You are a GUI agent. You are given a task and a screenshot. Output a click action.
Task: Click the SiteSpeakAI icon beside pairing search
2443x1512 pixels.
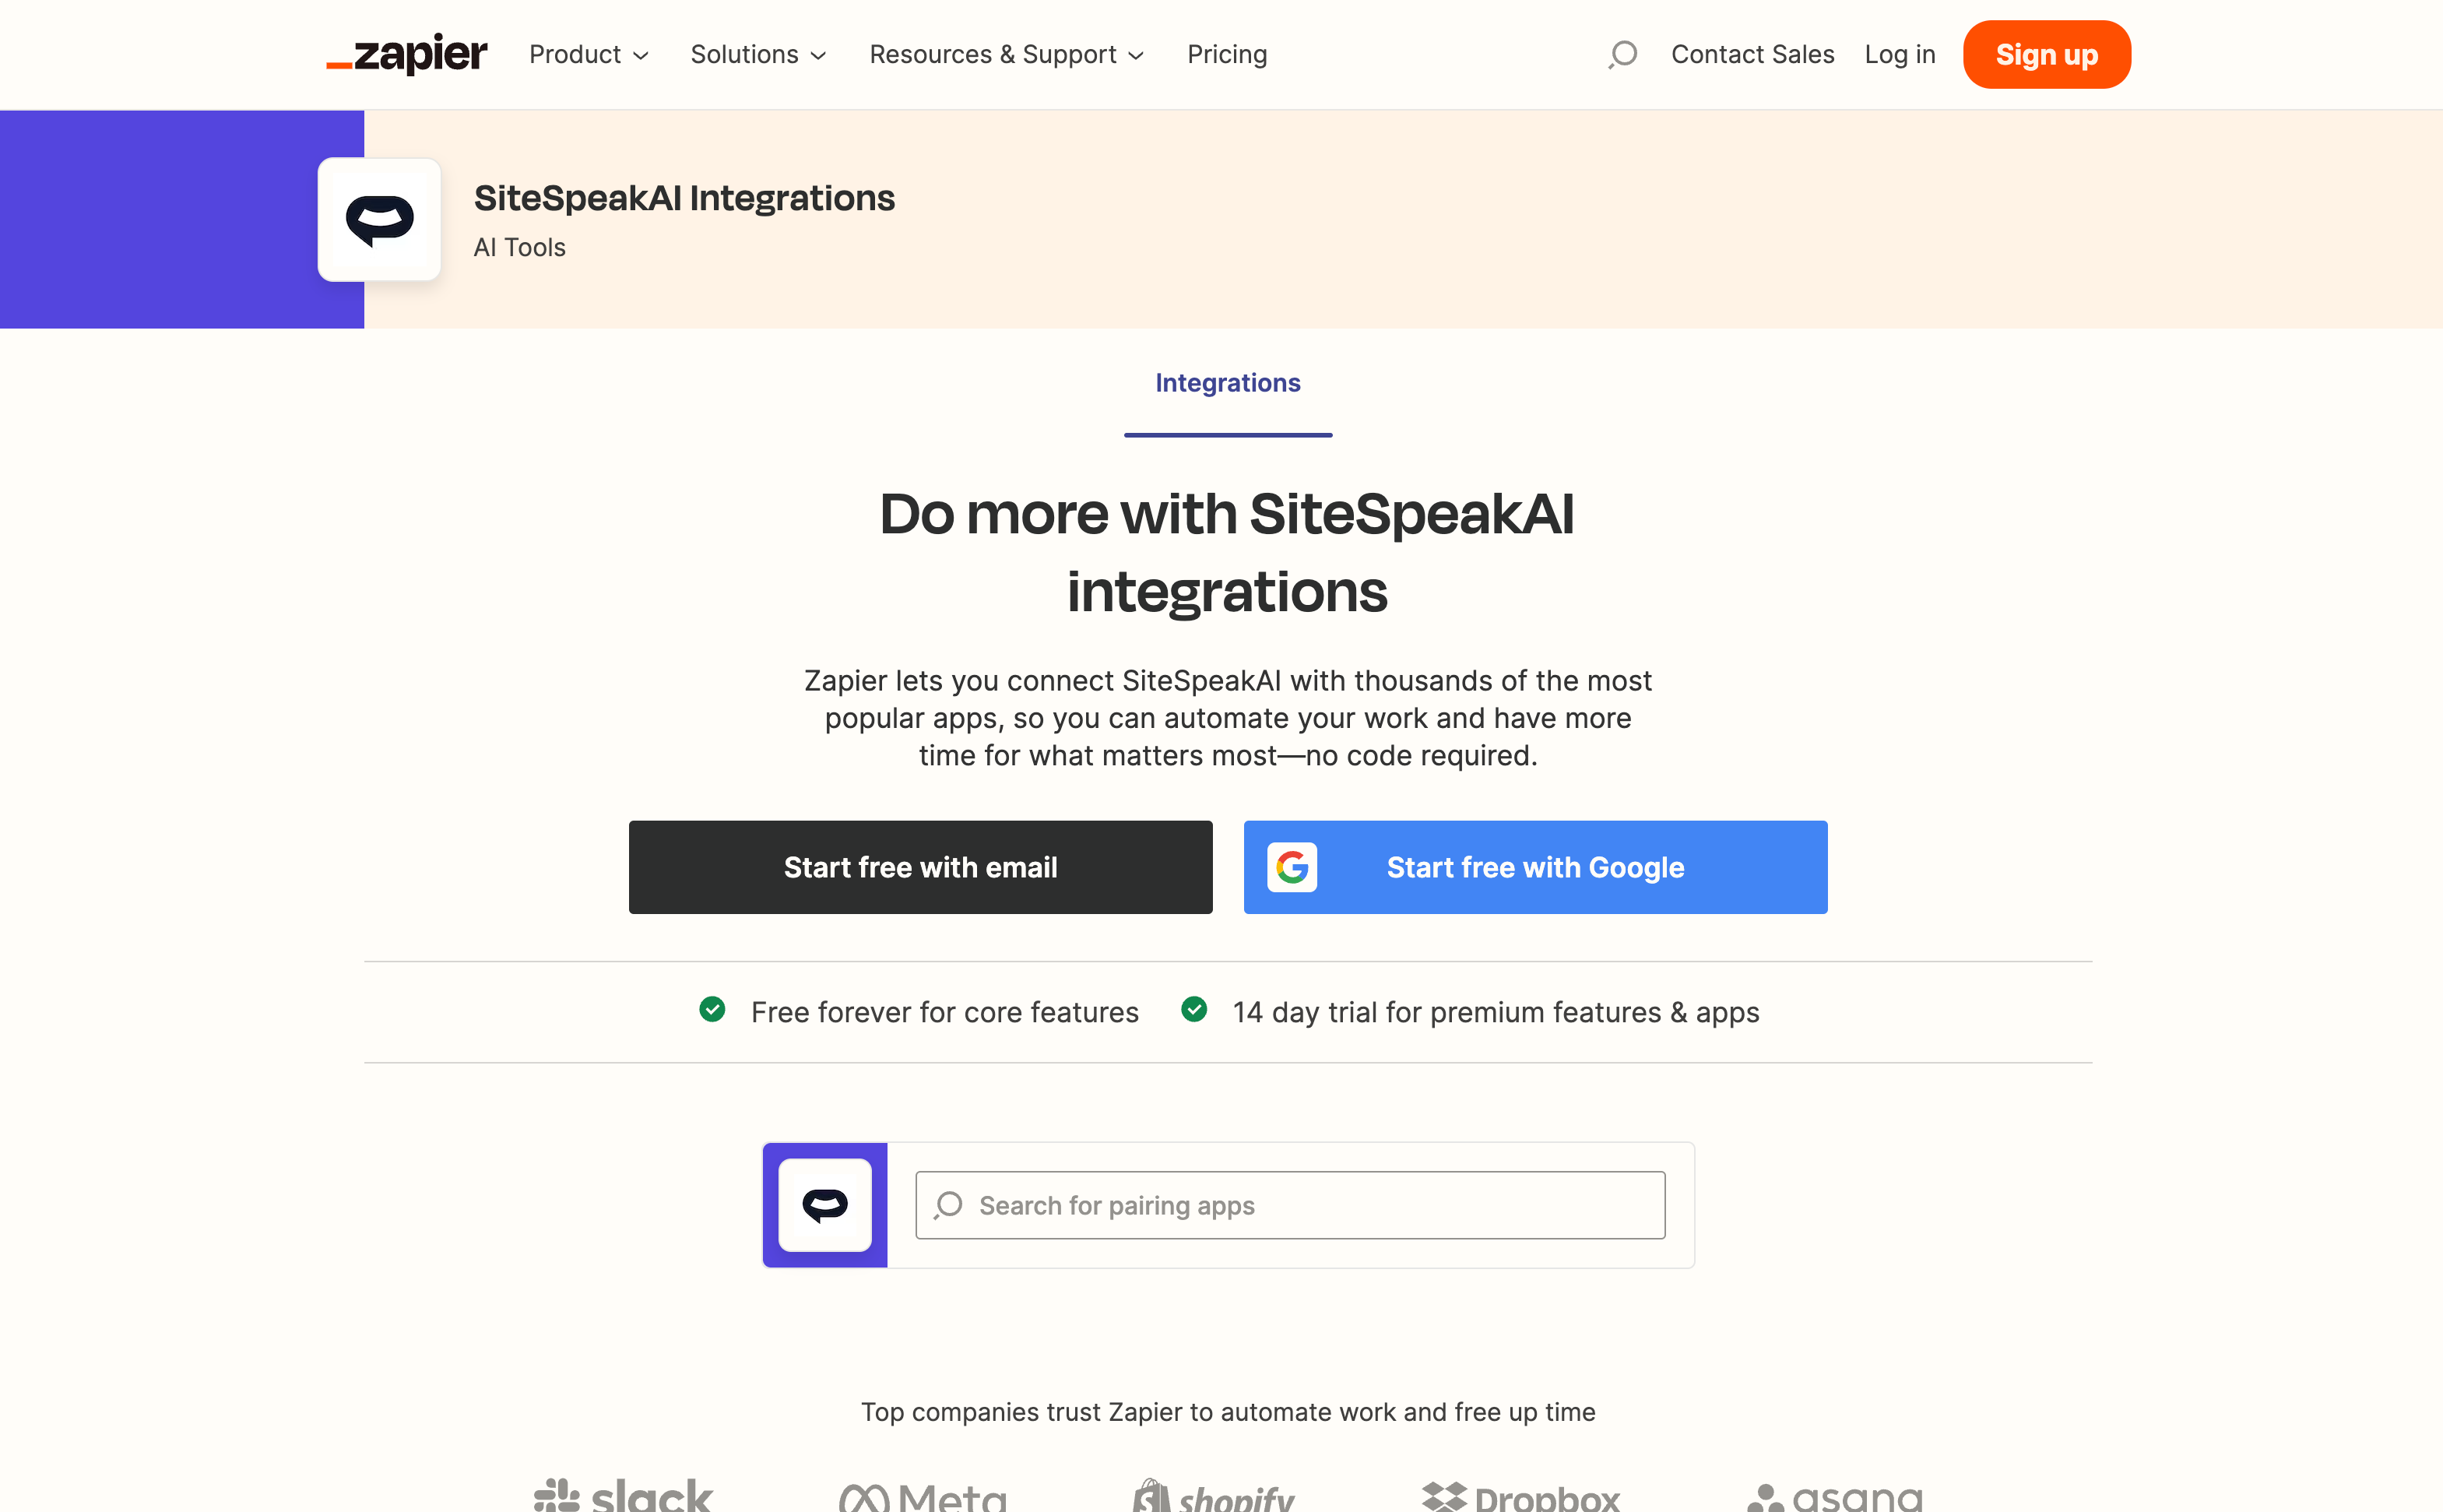point(825,1205)
